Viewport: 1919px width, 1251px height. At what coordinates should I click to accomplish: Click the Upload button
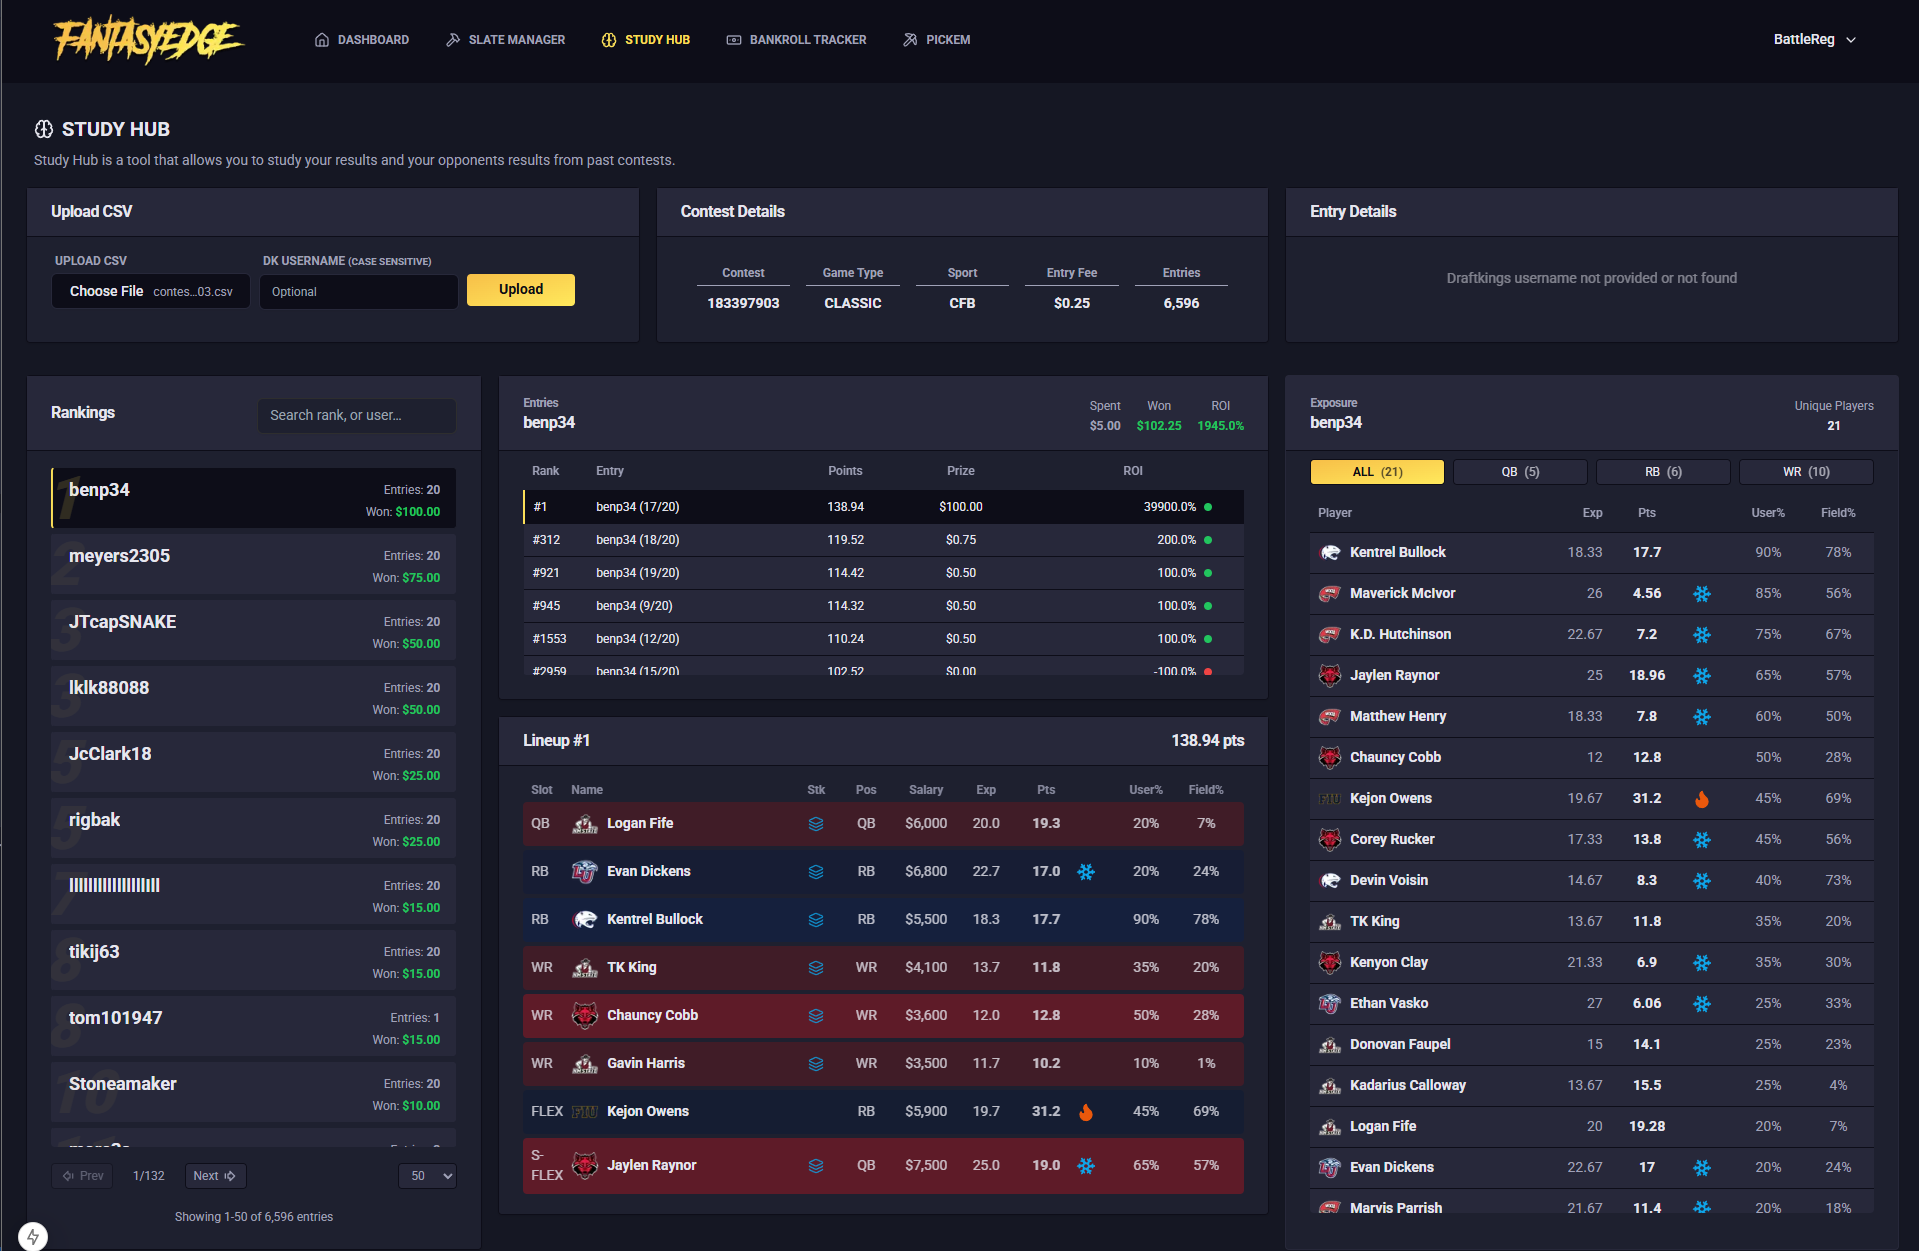(x=521, y=290)
